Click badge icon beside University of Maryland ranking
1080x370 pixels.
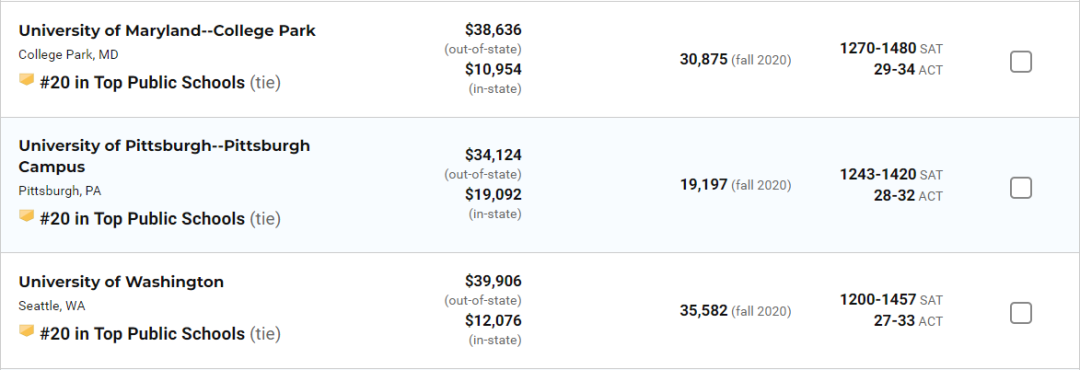click(26, 81)
